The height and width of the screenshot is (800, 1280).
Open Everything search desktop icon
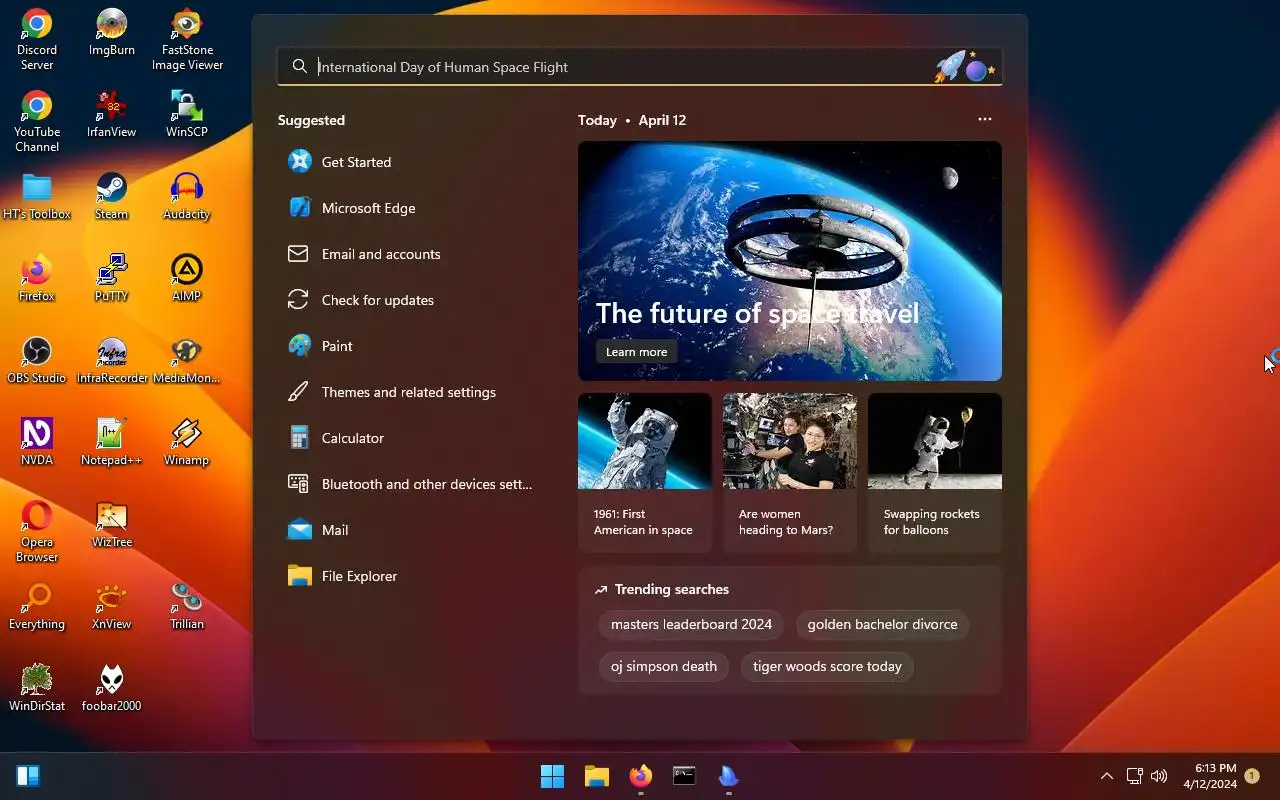(x=37, y=607)
